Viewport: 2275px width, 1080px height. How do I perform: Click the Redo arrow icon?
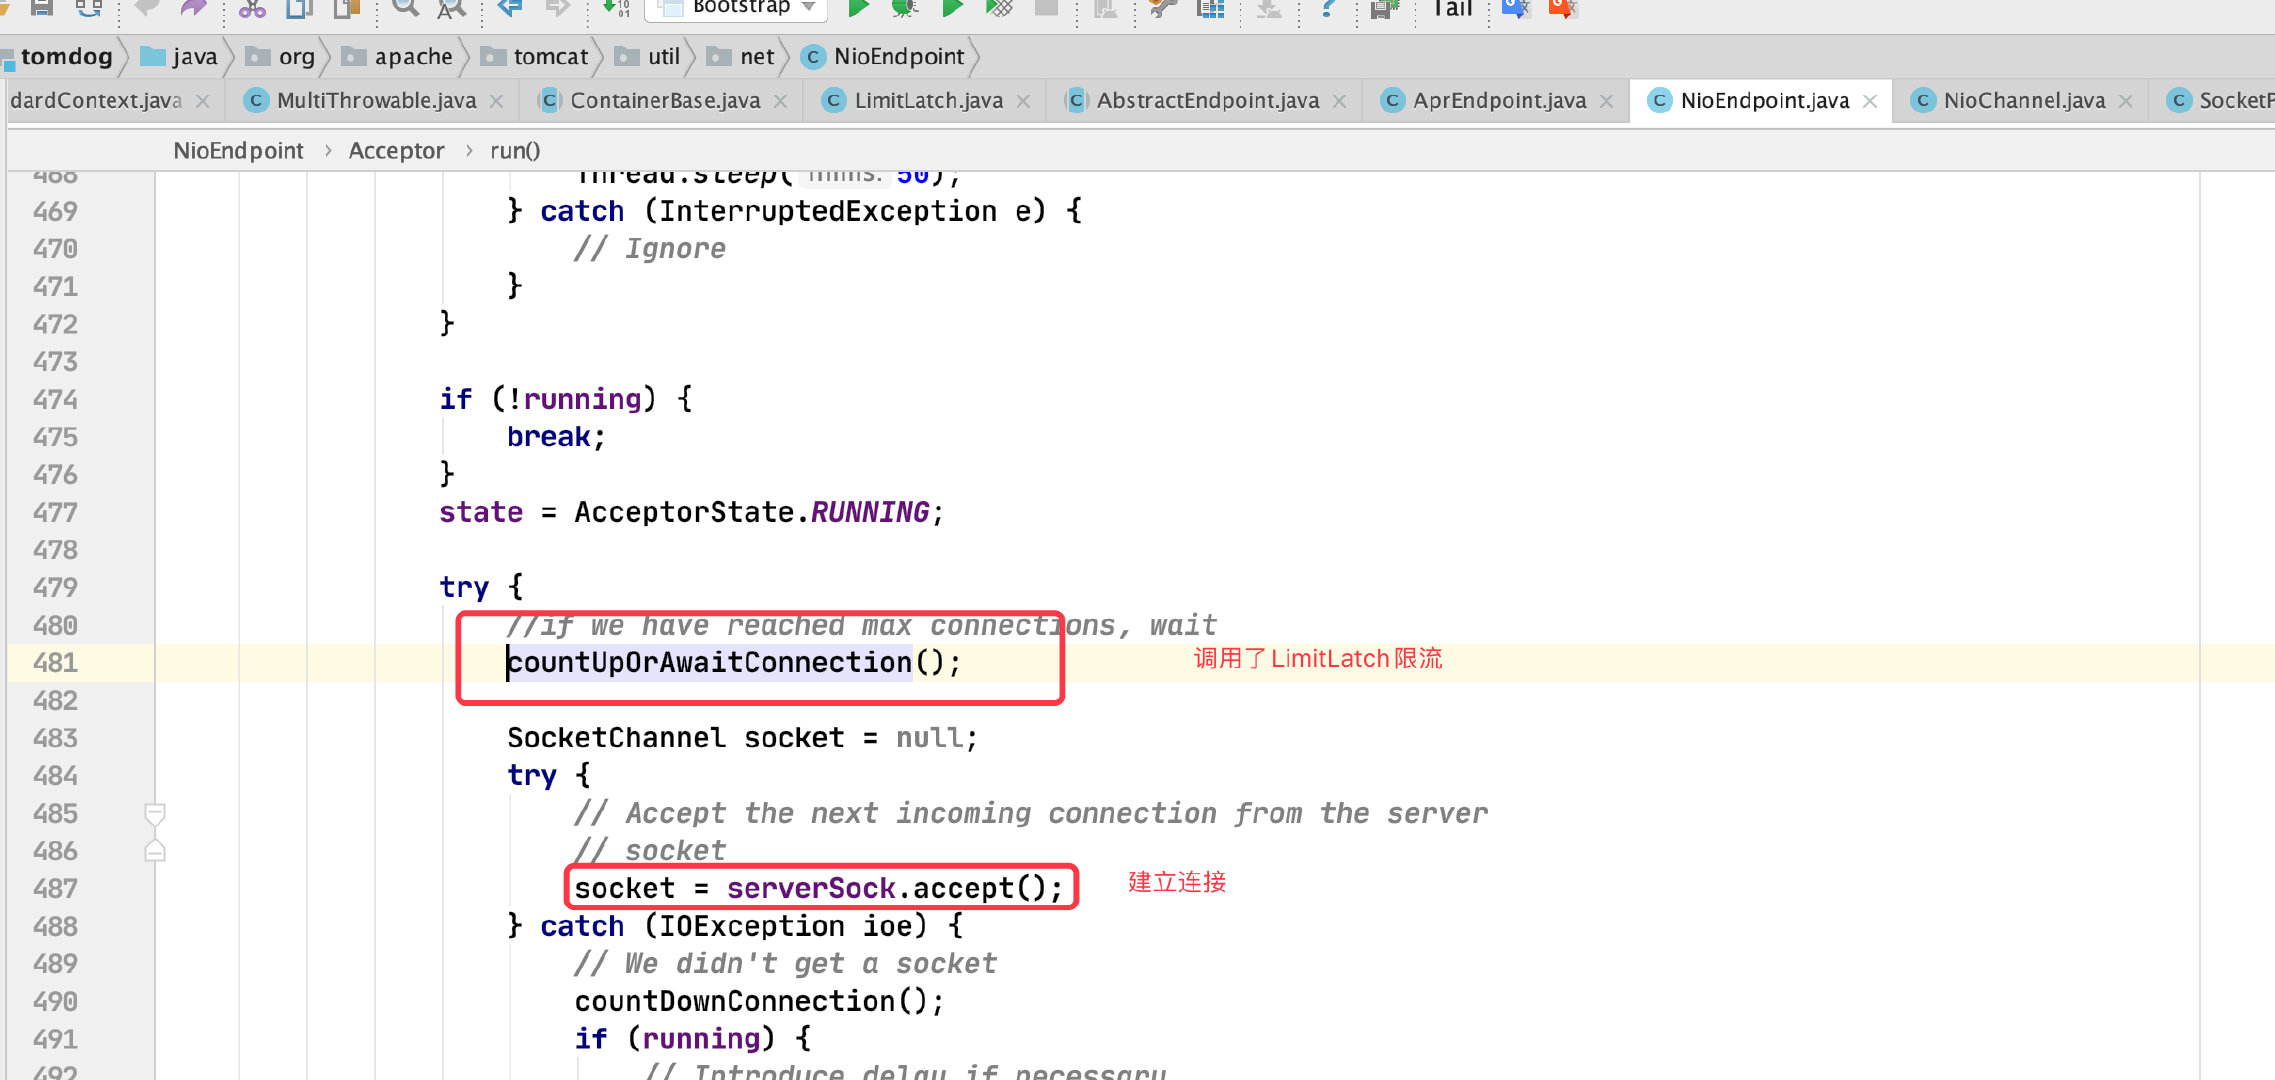tap(193, 7)
